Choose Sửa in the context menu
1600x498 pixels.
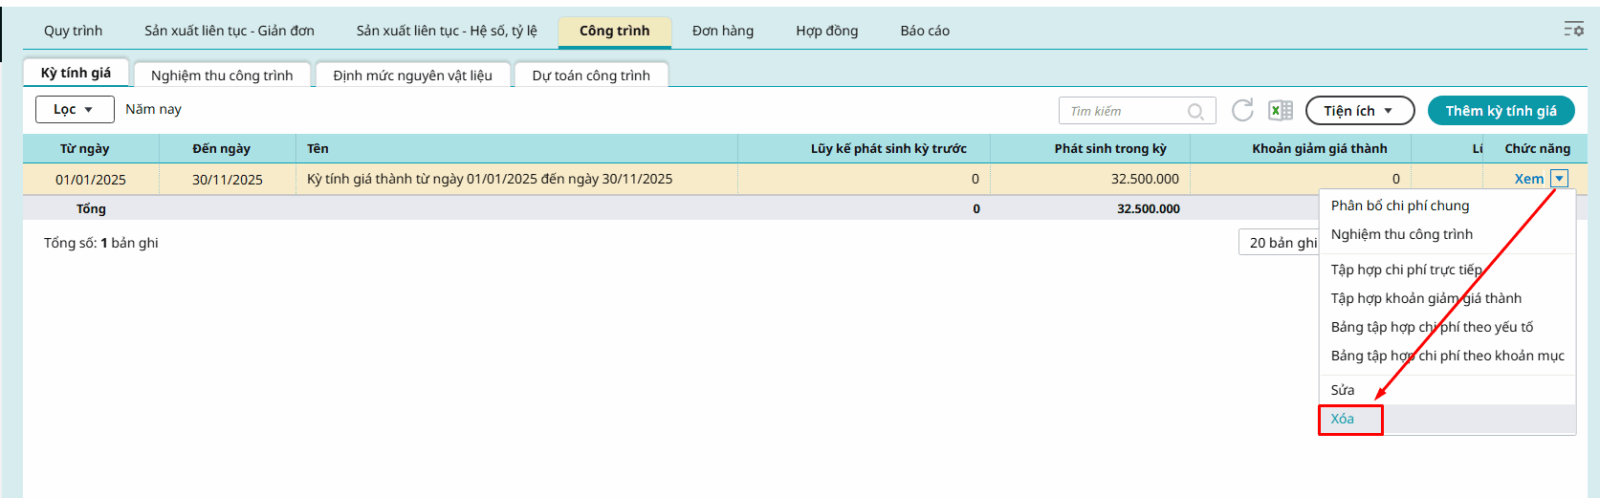click(1343, 390)
